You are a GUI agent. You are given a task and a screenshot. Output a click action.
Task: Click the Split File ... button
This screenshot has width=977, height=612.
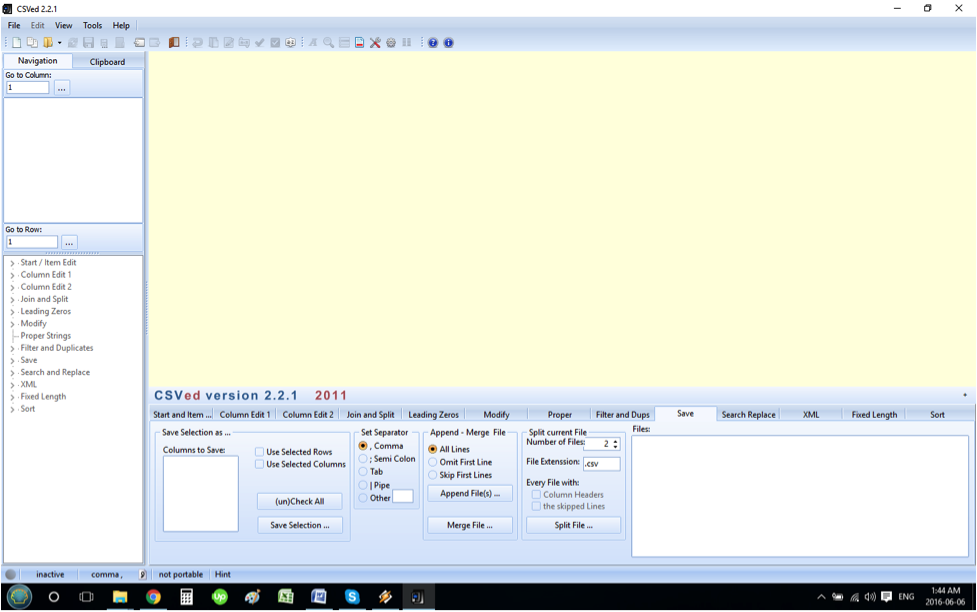573,525
